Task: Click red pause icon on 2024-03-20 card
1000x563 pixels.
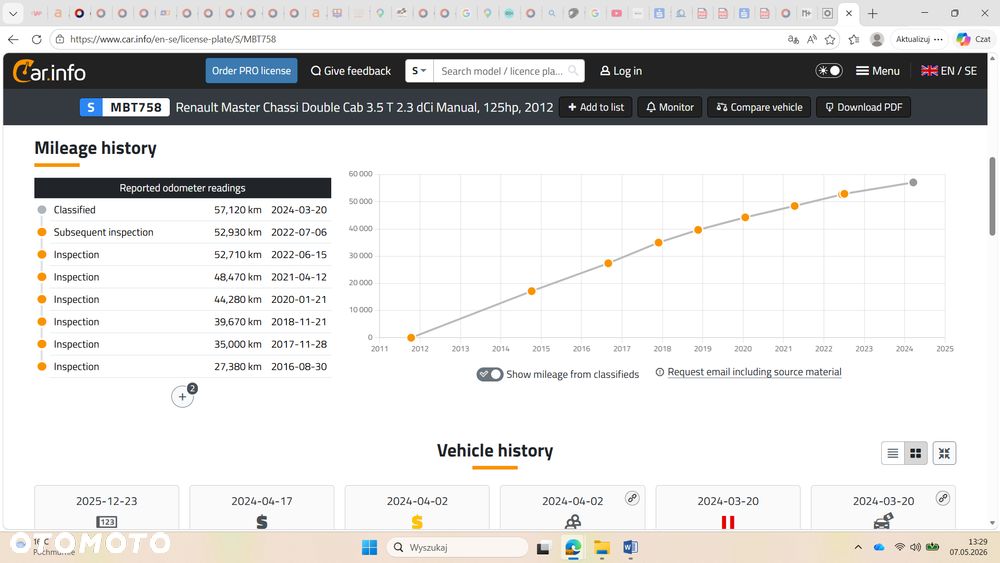Action: click(x=728, y=522)
